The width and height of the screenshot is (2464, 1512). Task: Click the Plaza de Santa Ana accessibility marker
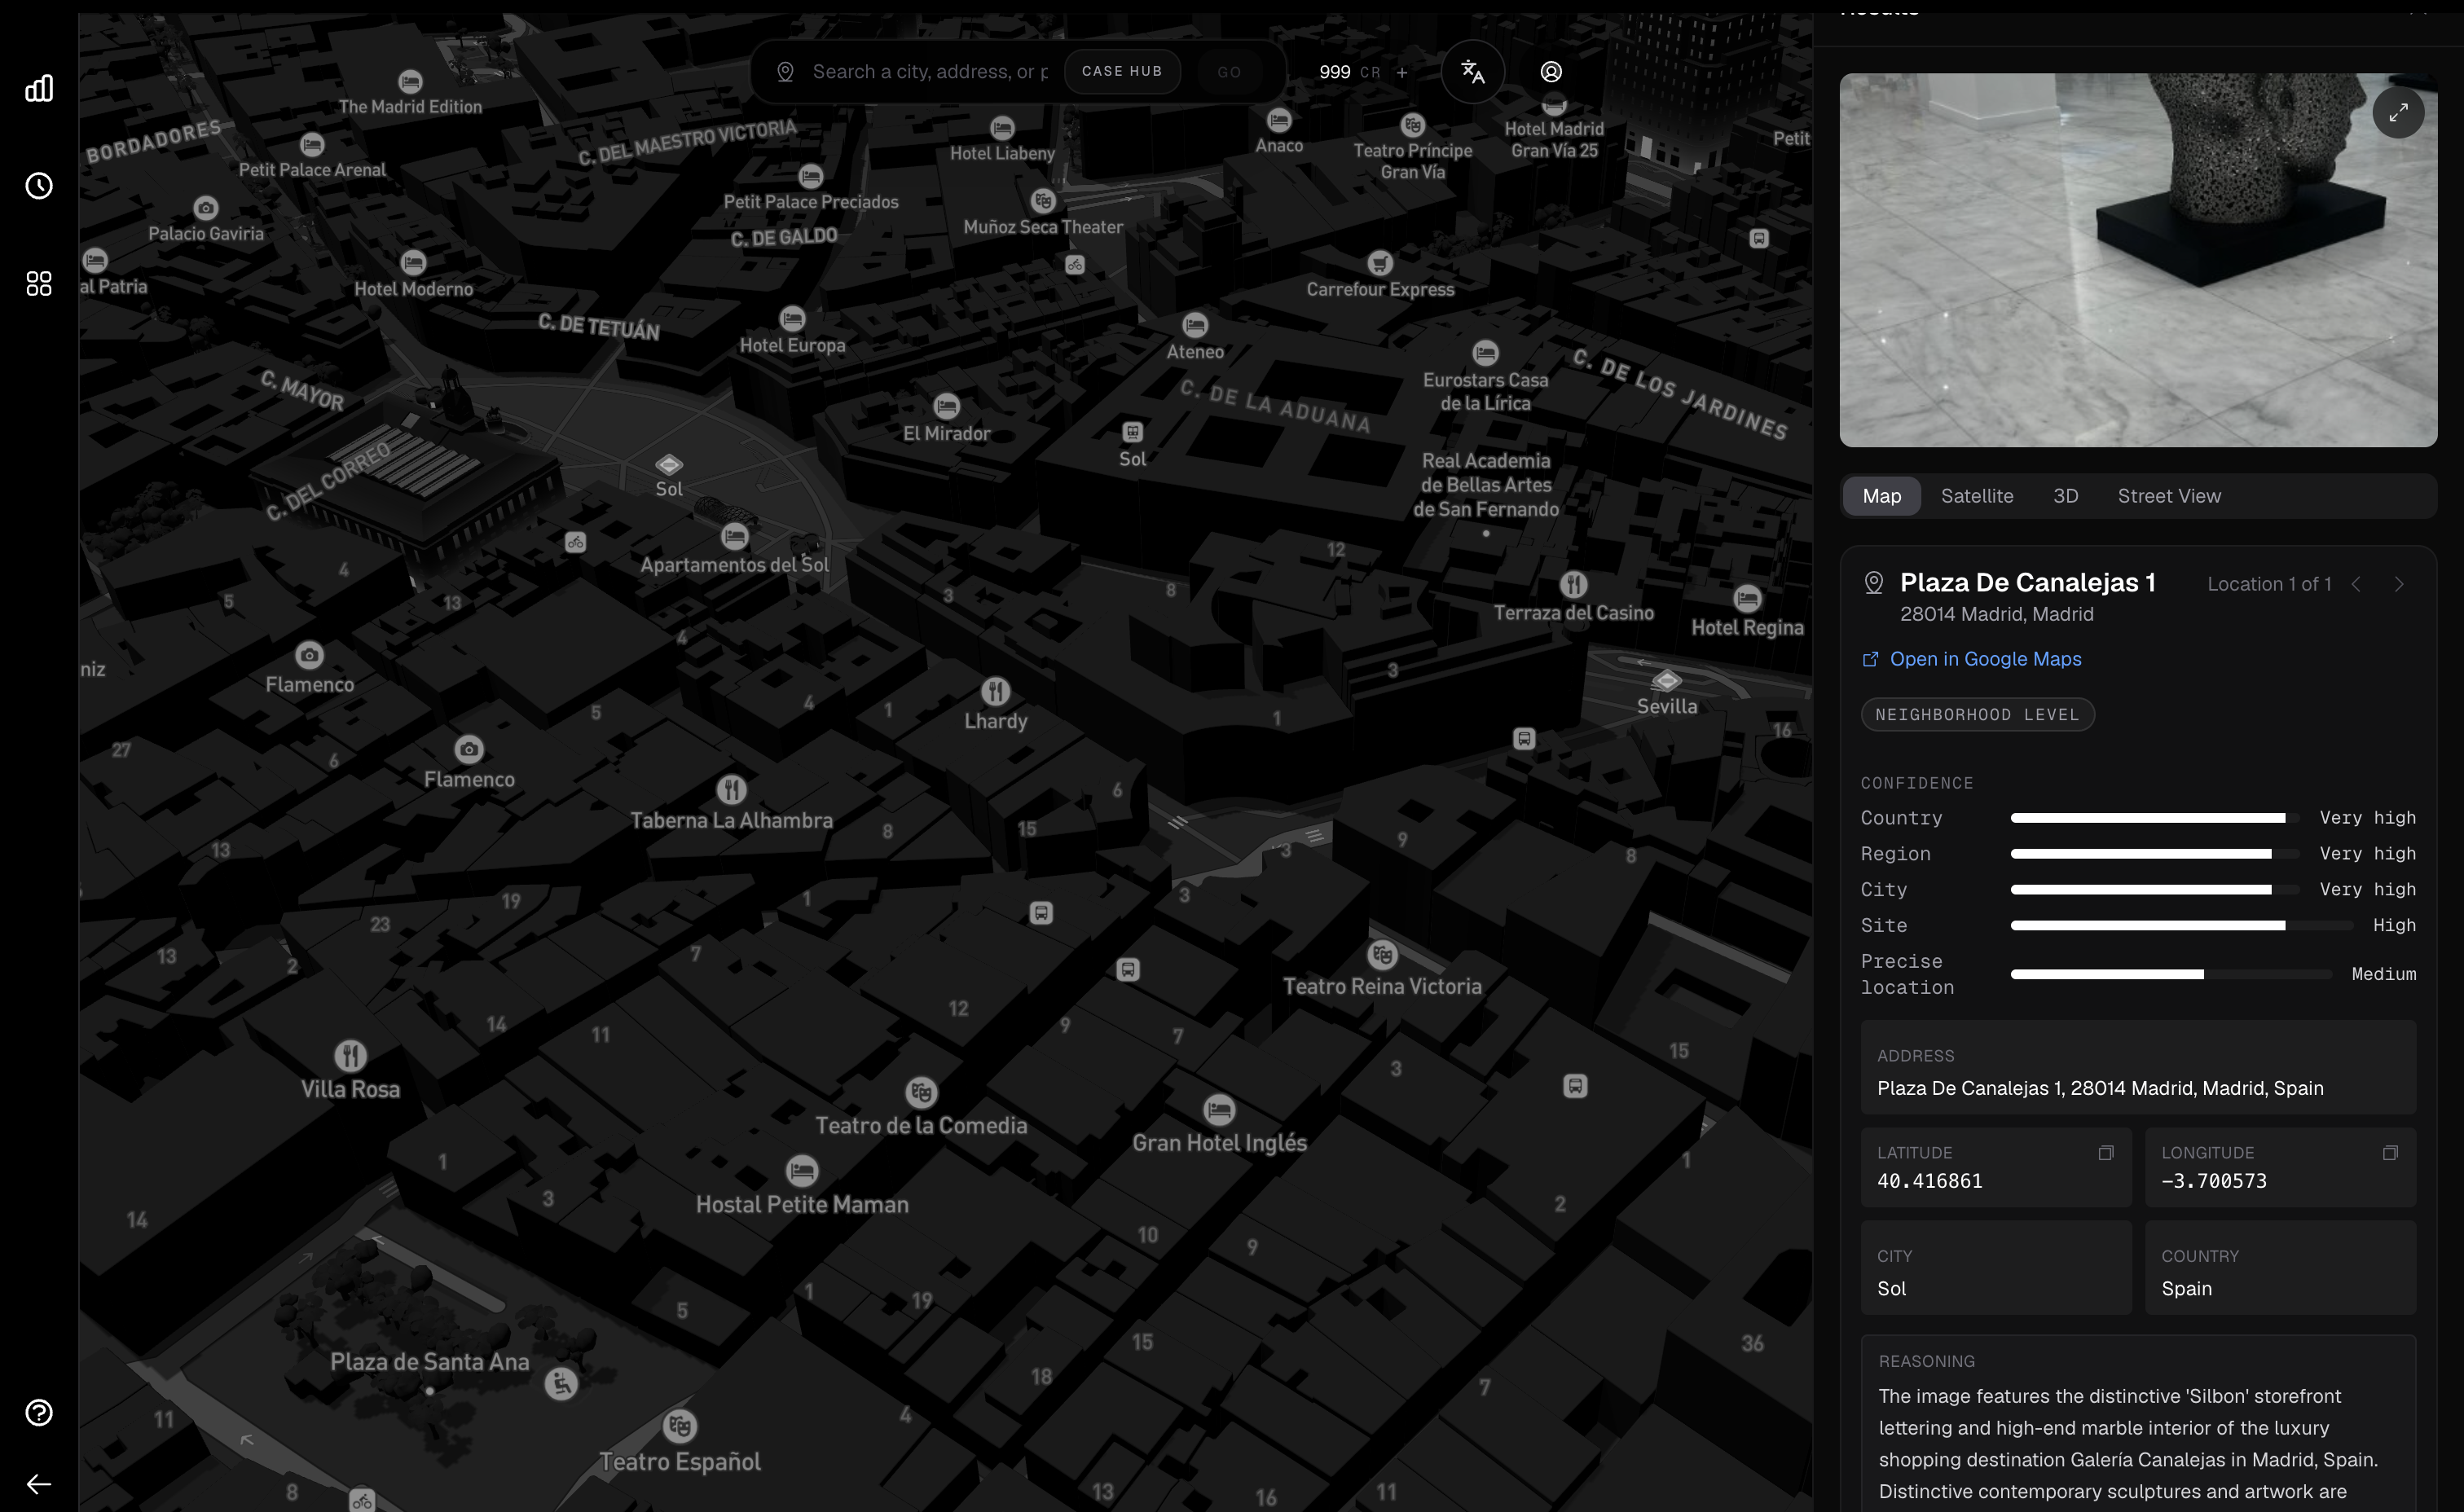coord(561,1384)
